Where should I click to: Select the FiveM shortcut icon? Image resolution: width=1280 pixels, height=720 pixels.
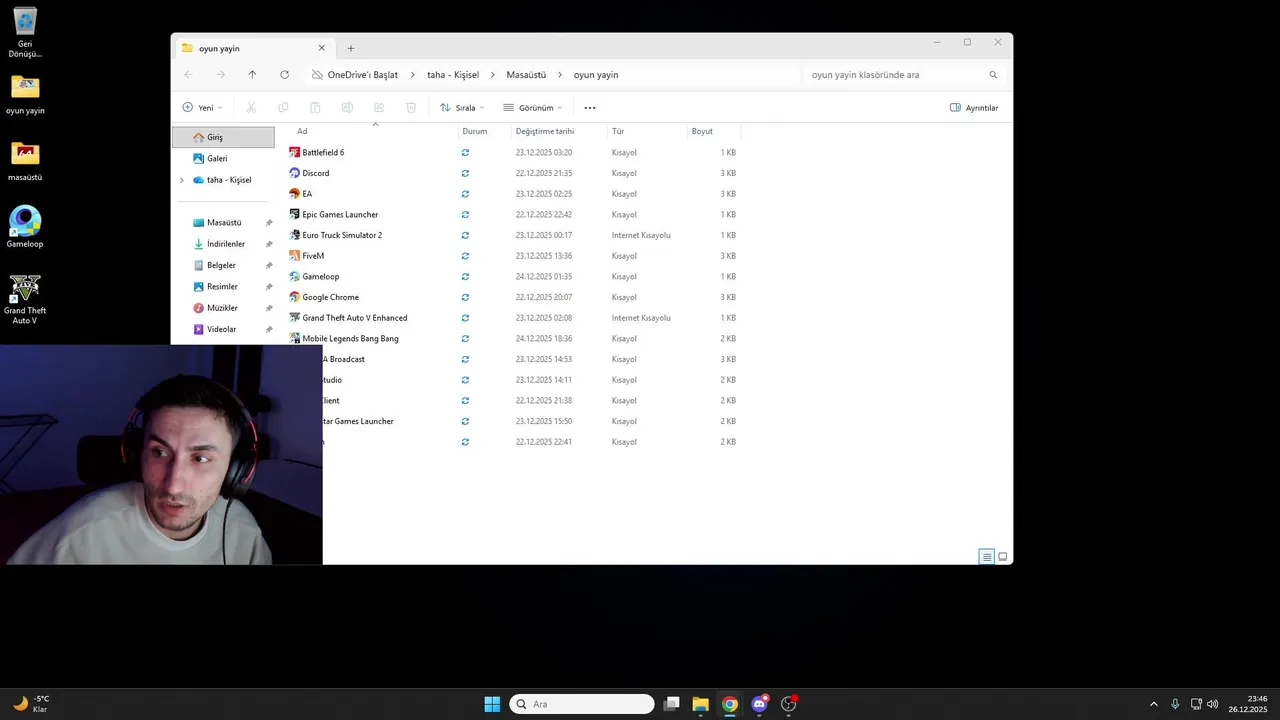coord(295,256)
